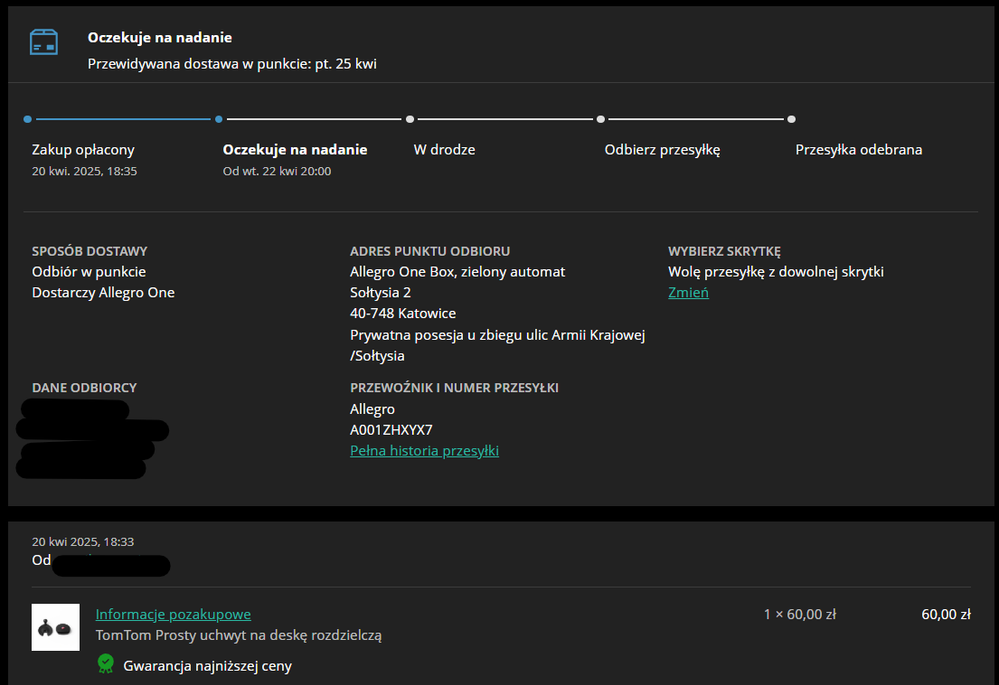Open 'Pełna historia przesyłki' link
The image size is (999, 685).
tap(424, 451)
